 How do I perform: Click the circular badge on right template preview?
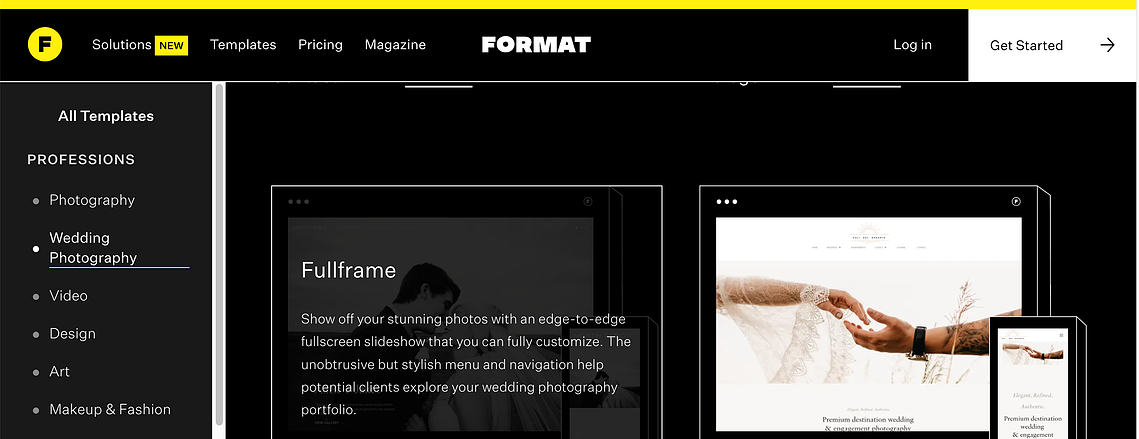click(1016, 202)
